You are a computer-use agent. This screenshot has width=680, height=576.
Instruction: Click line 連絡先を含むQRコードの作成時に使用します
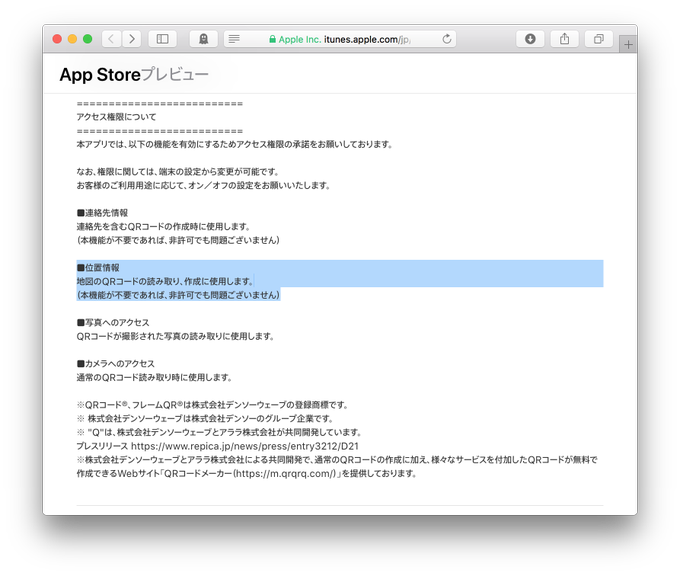[x=163, y=226]
